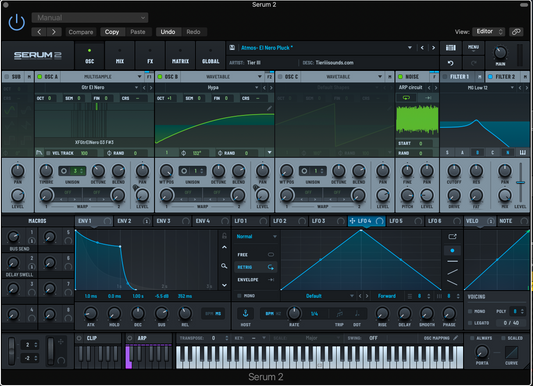Click the ENV 1 lock icon

224,235
